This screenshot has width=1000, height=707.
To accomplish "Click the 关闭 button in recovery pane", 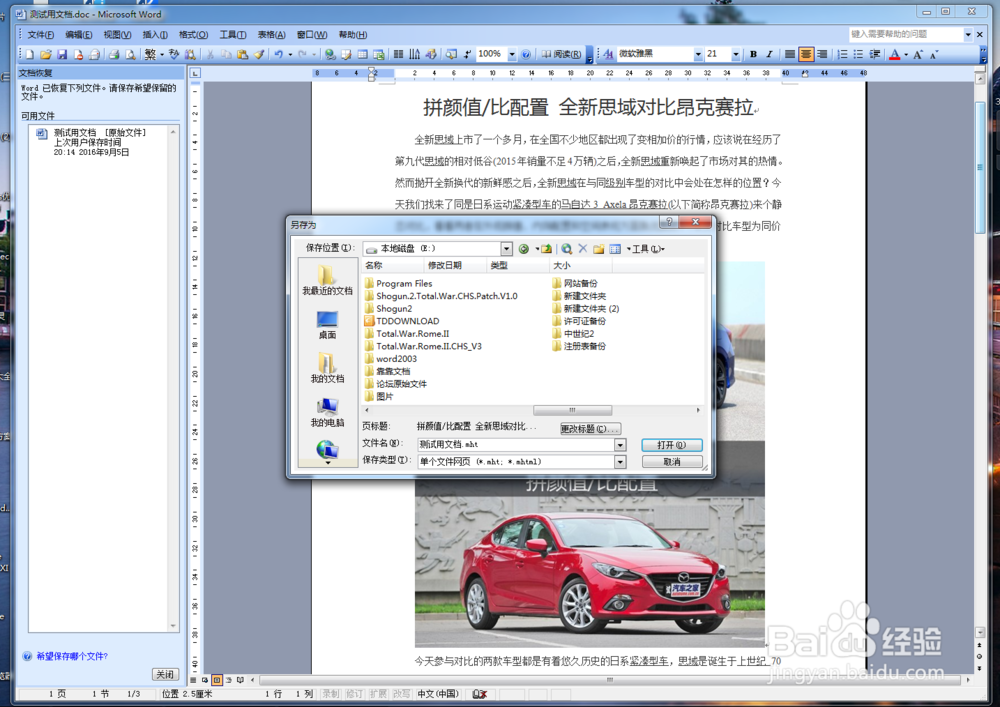I will click(165, 674).
